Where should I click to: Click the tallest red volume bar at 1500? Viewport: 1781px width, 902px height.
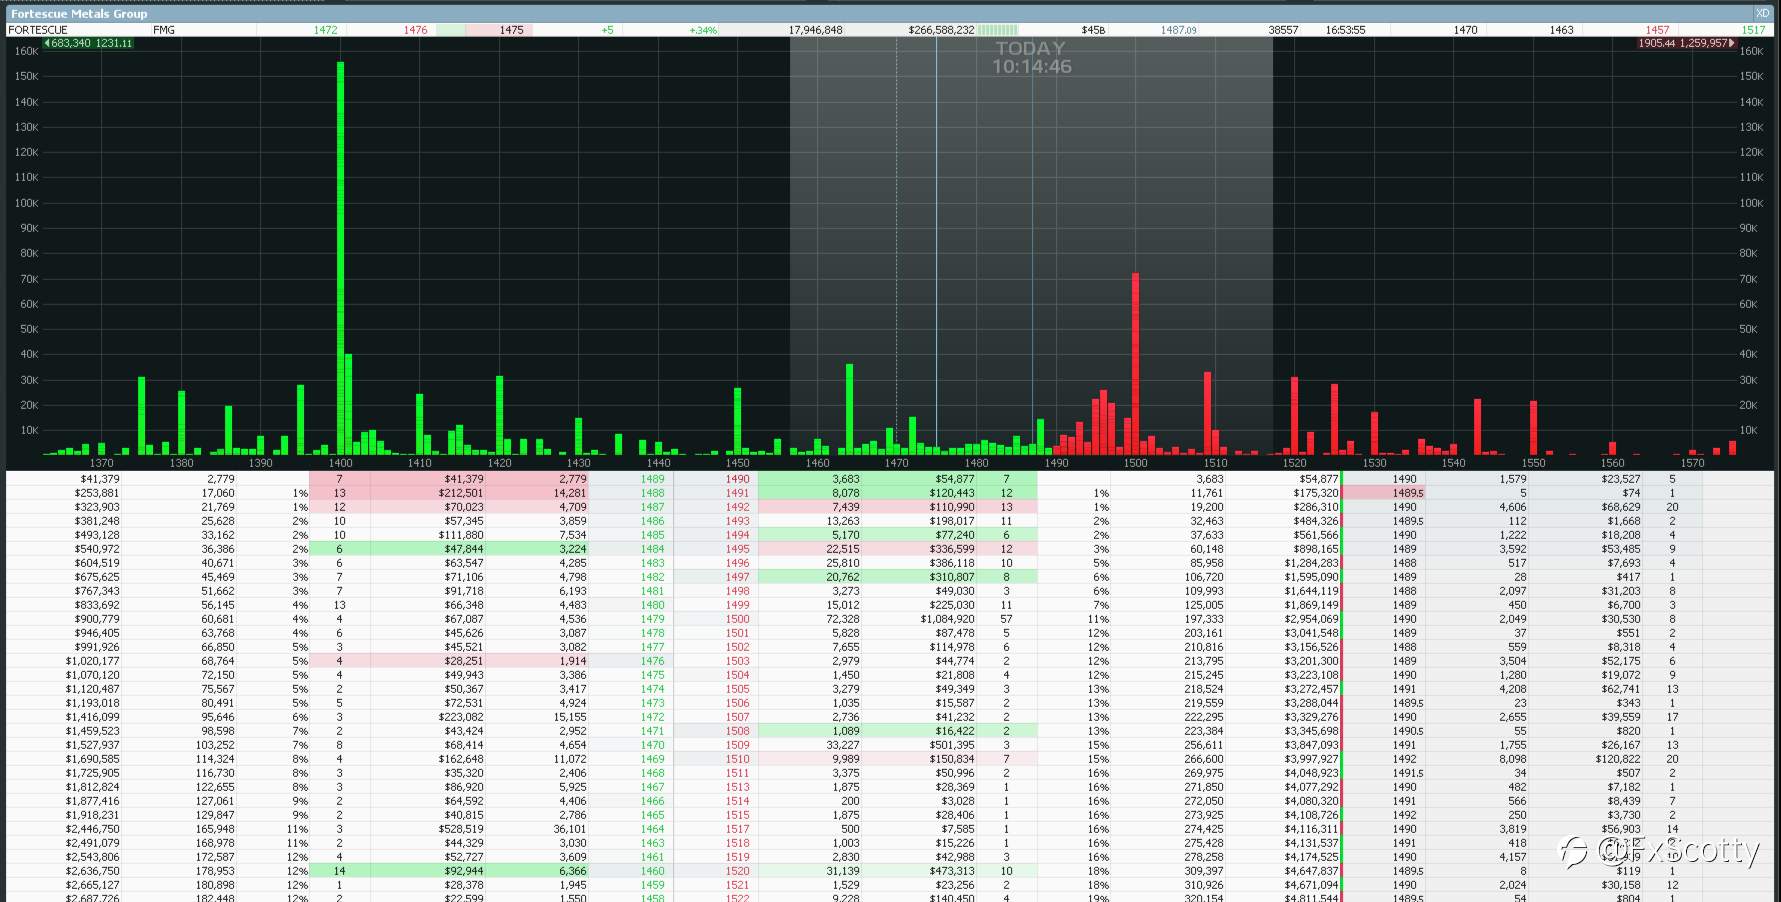[1135, 364]
